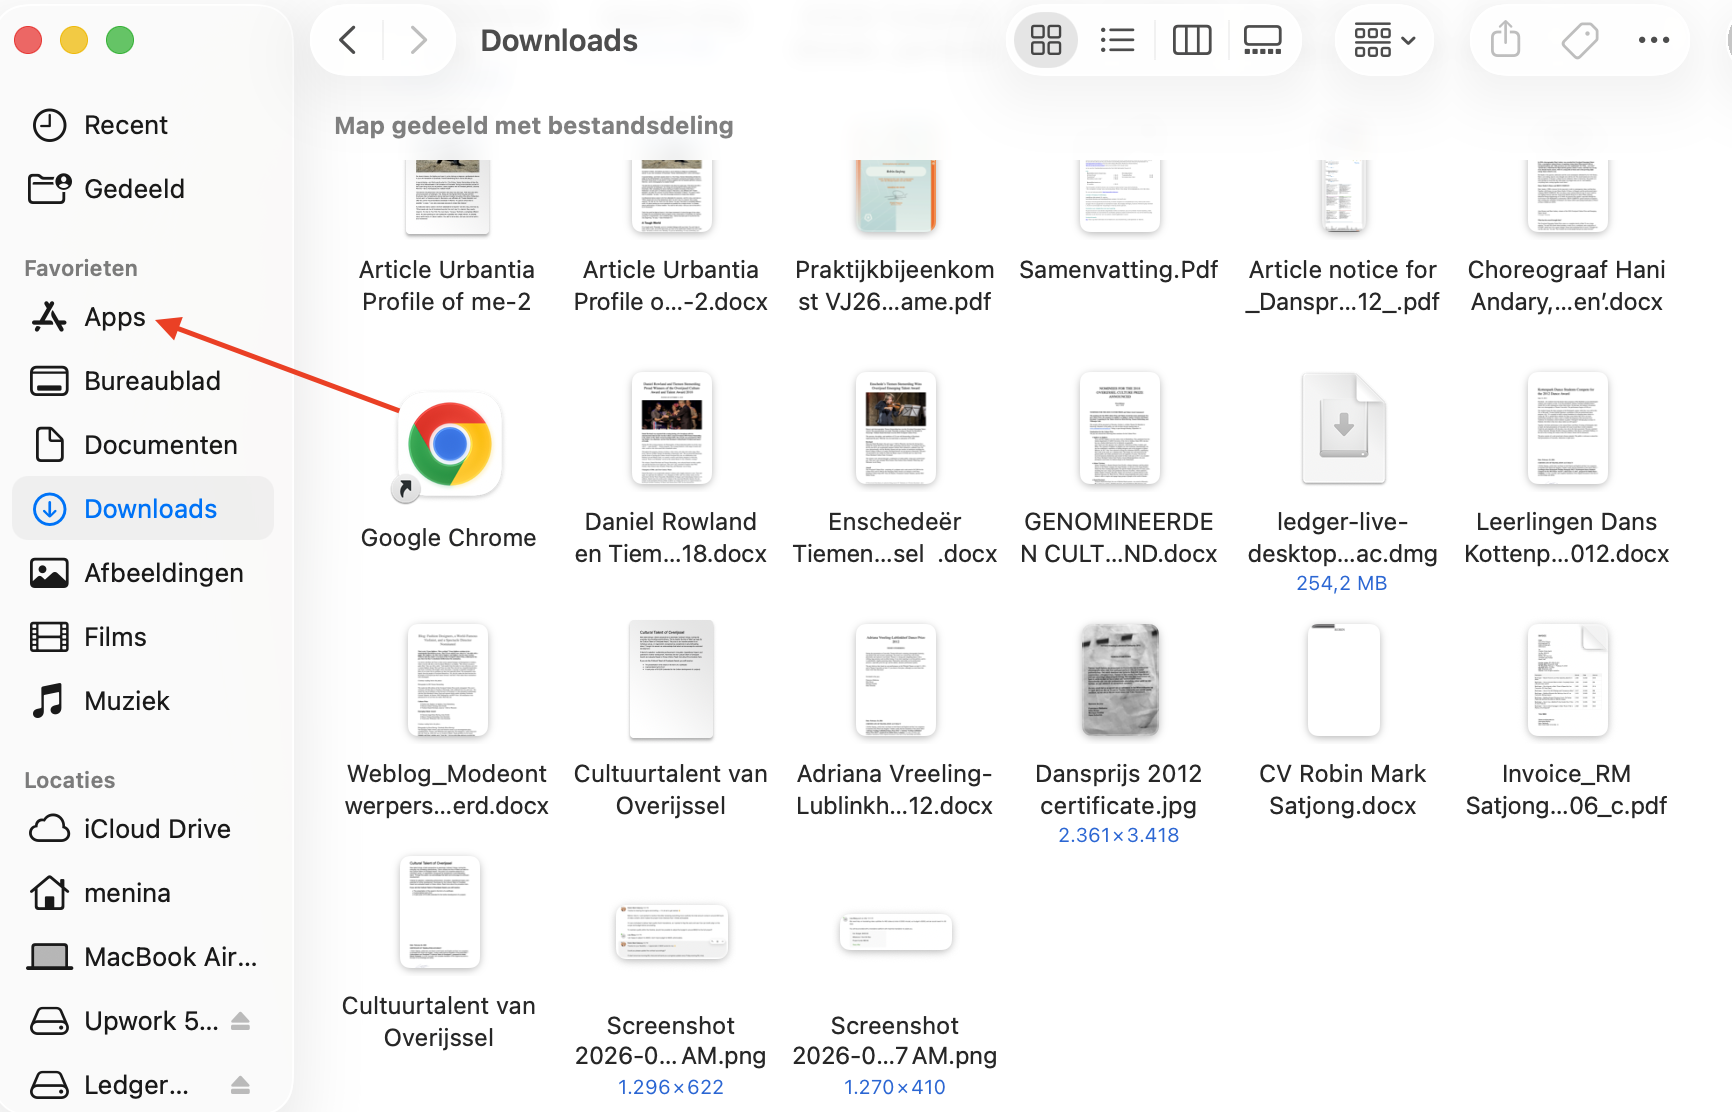Navigate back with the back arrow

point(347,40)
